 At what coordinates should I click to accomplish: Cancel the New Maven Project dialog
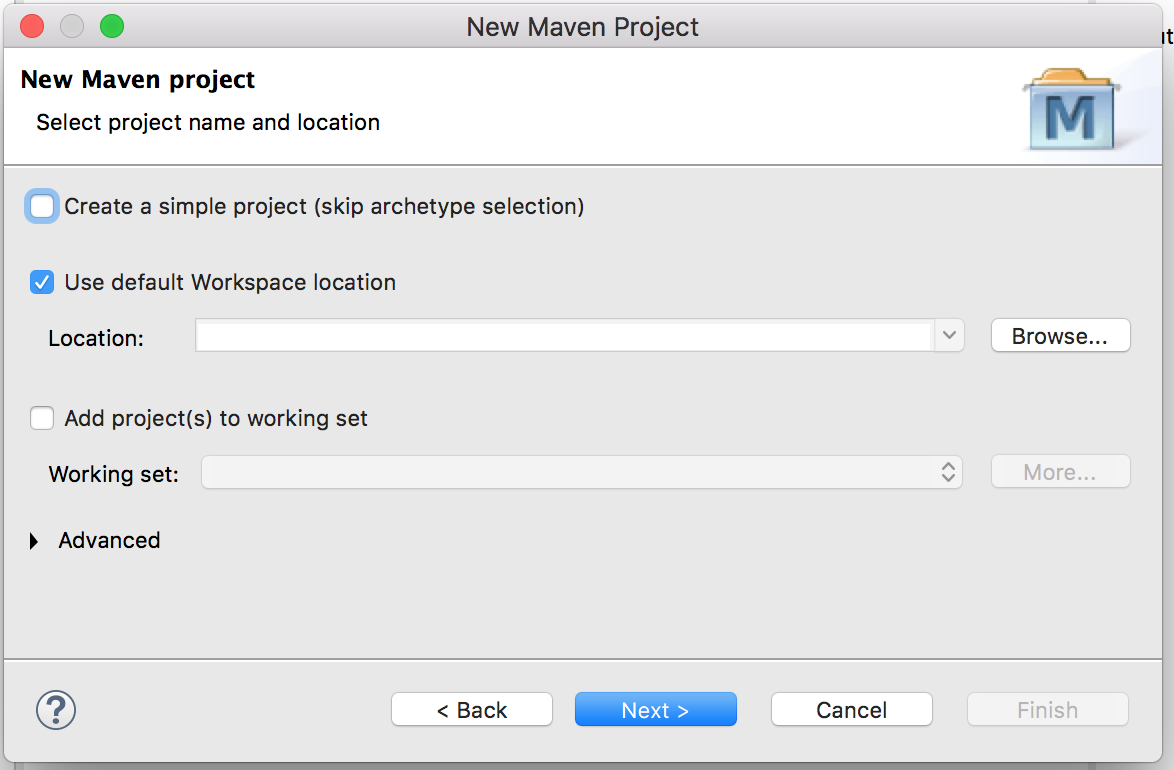[x=852, y=709]
